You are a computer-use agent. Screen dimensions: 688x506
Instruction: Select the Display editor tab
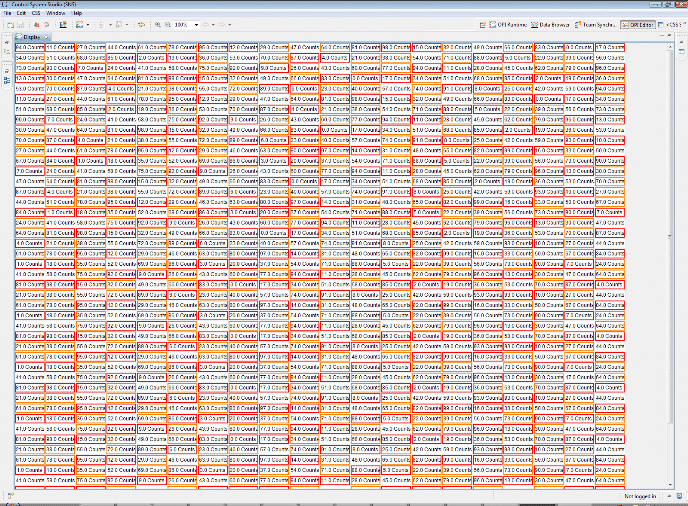point(30,37)
